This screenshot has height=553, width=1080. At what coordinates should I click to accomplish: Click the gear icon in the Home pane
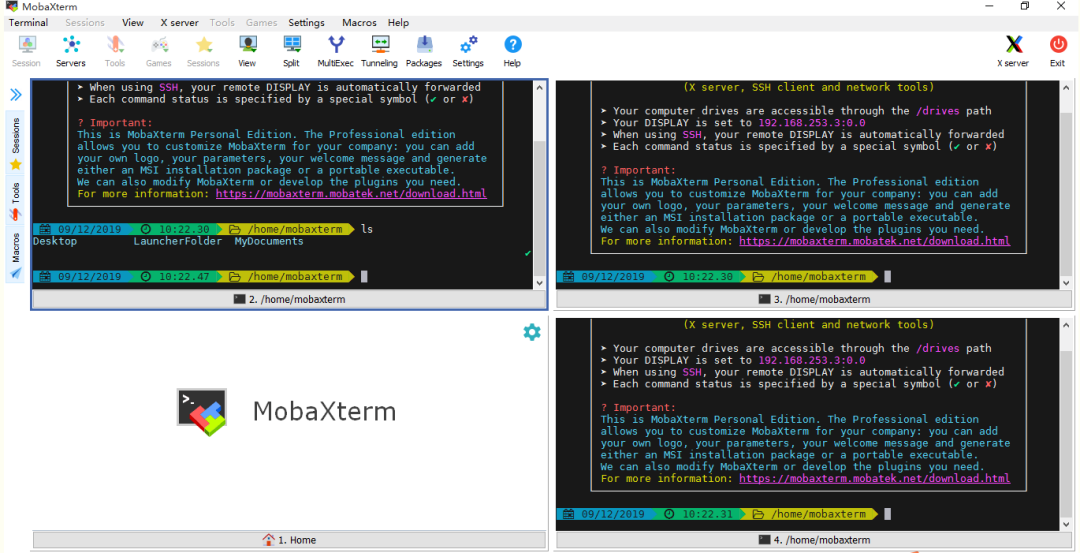coord(532,332)
